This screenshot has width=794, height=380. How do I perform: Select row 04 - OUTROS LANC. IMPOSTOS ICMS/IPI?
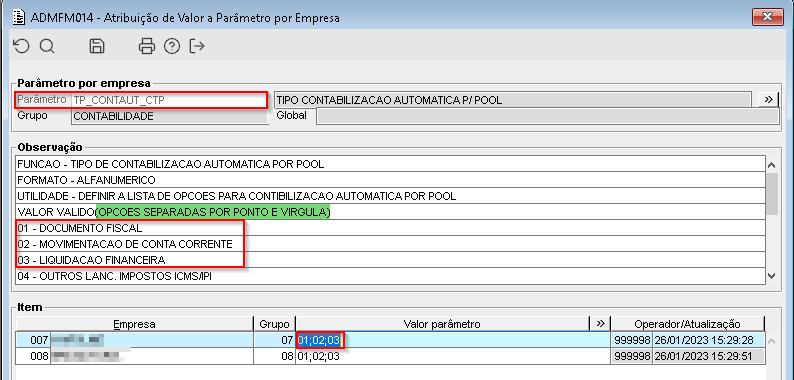[x=390, y=276]
